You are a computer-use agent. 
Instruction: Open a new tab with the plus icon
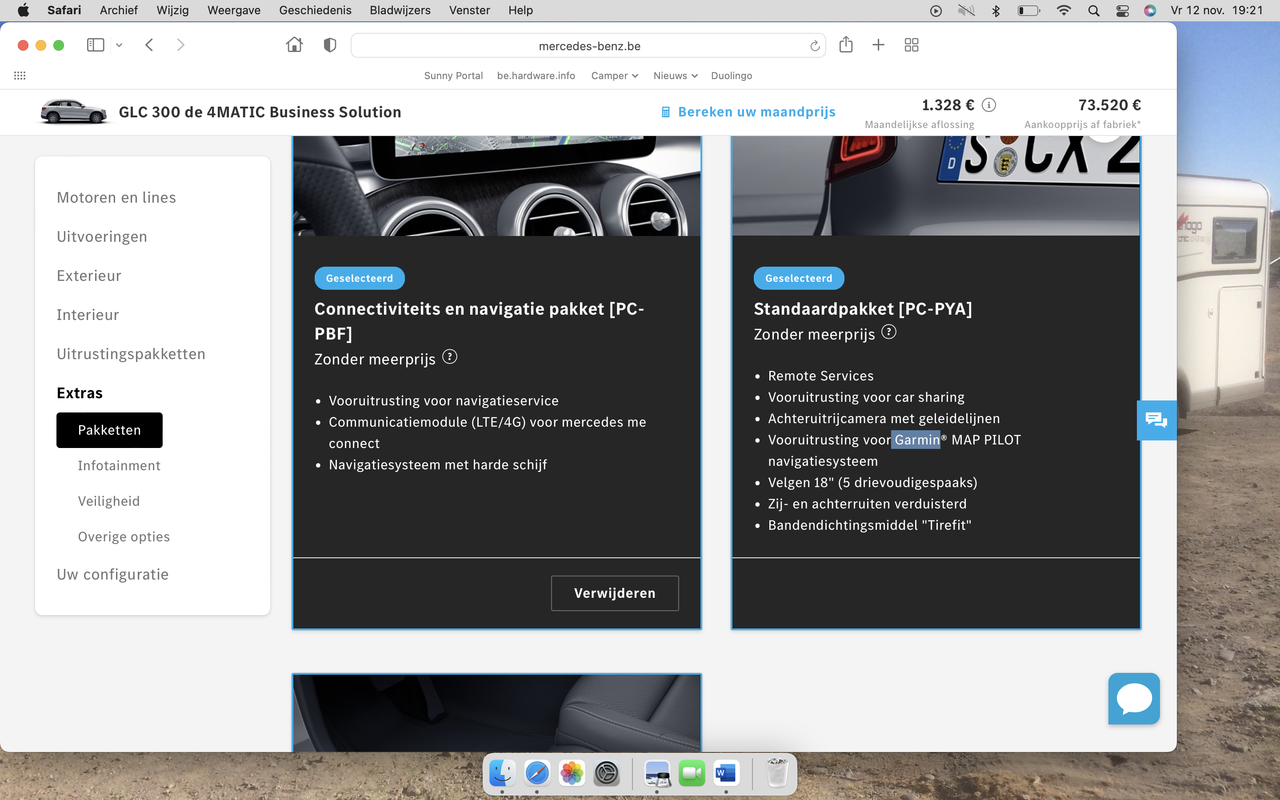pyautogui.click(x=878, y=45)
